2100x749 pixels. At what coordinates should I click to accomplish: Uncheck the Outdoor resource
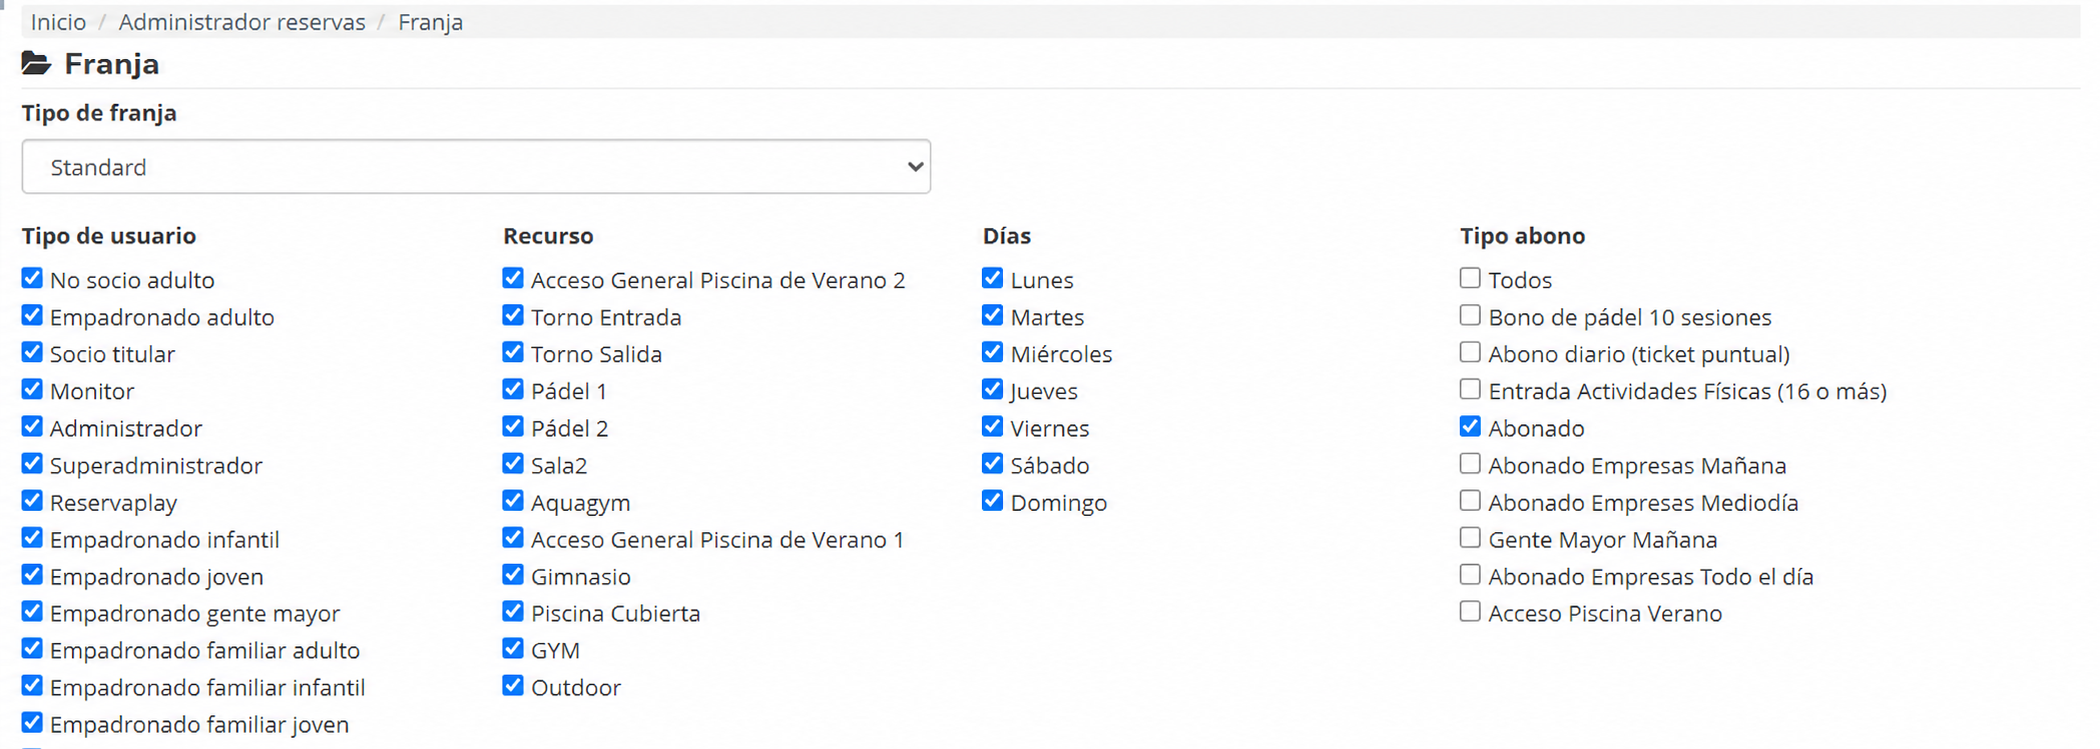point(513,685)
